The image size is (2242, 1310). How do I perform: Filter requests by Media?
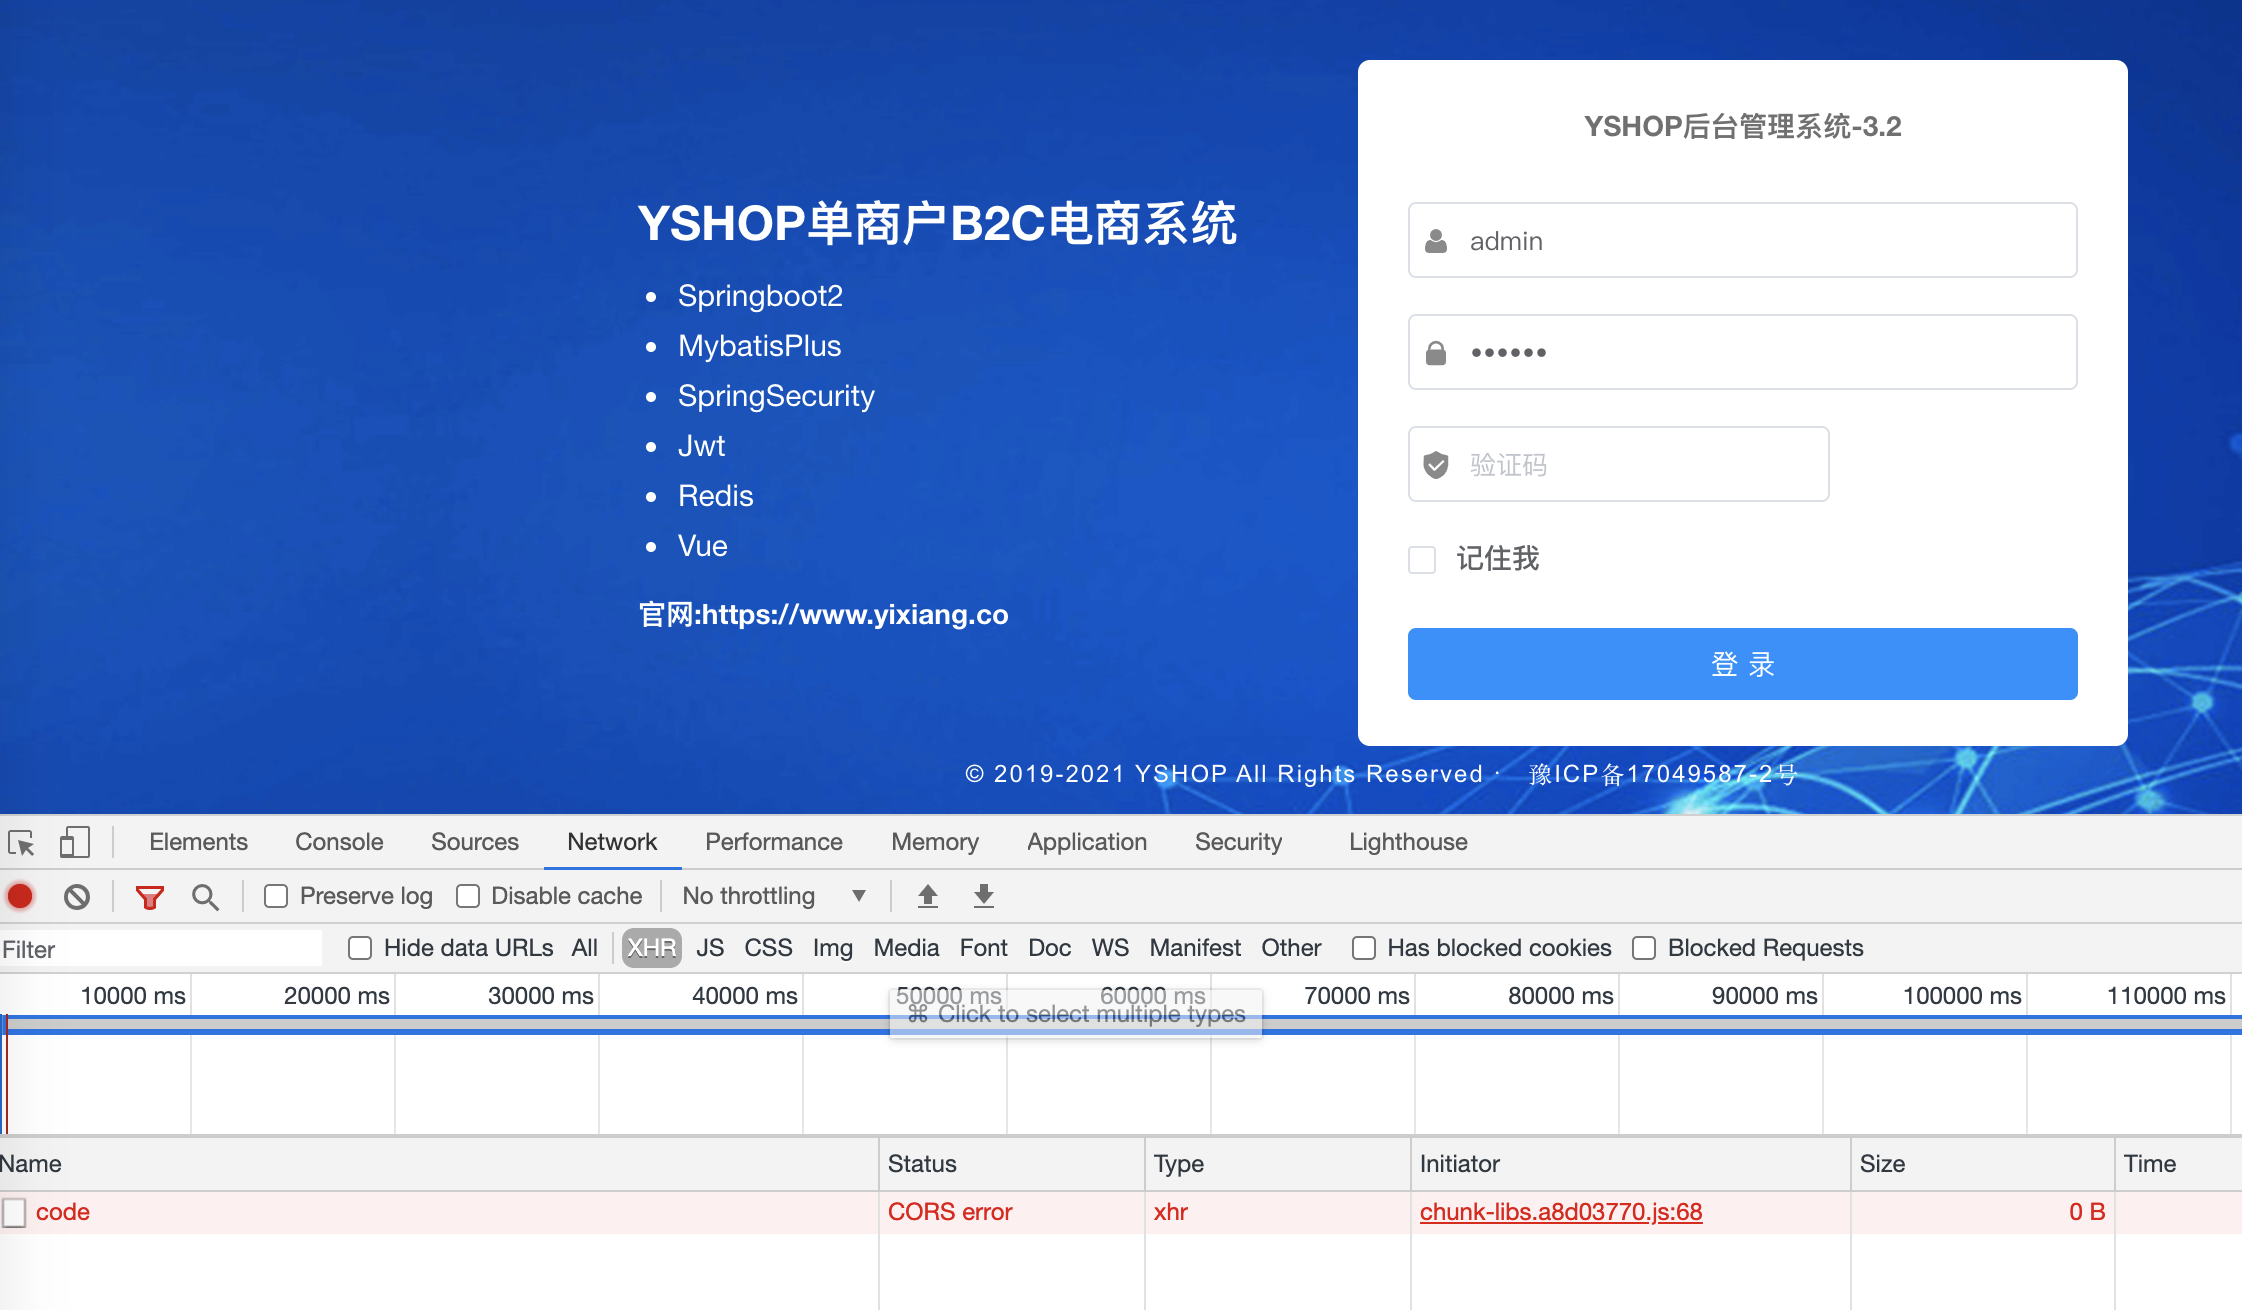pos(906,948)
